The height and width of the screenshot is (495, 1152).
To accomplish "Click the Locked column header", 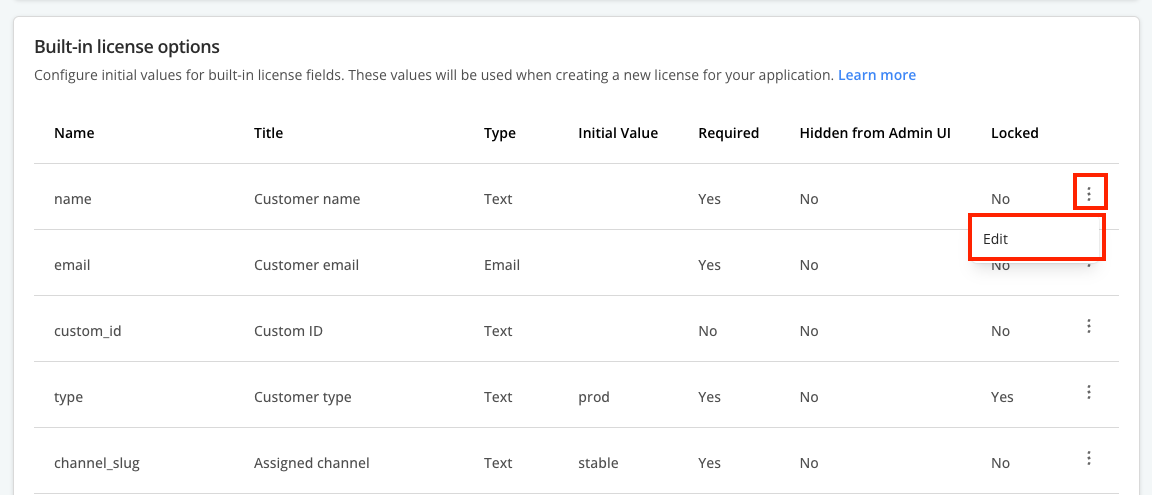I will point(1014,133).
